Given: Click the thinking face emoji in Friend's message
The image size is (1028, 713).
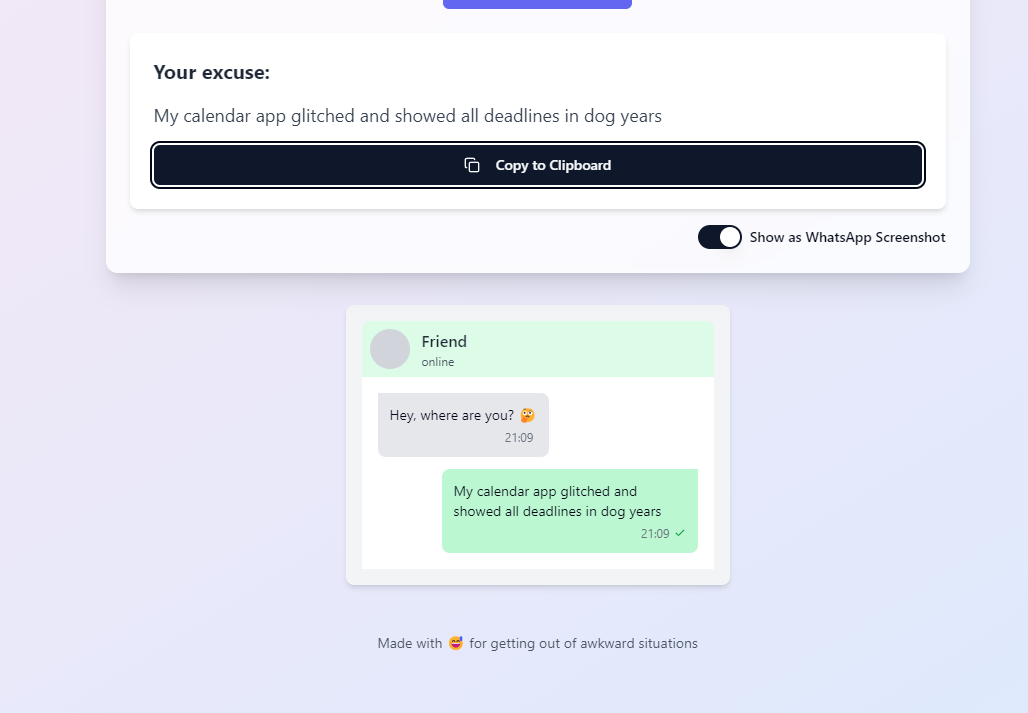Looking at the screenshot, I should tap(528, 413).
